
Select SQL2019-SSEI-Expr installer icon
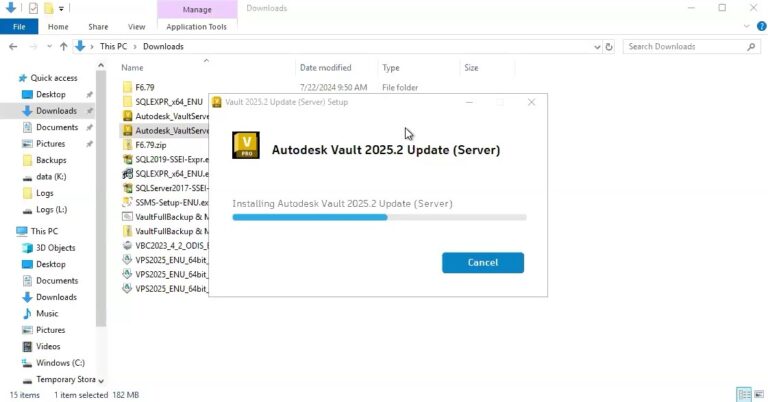(x=127, y=159)
